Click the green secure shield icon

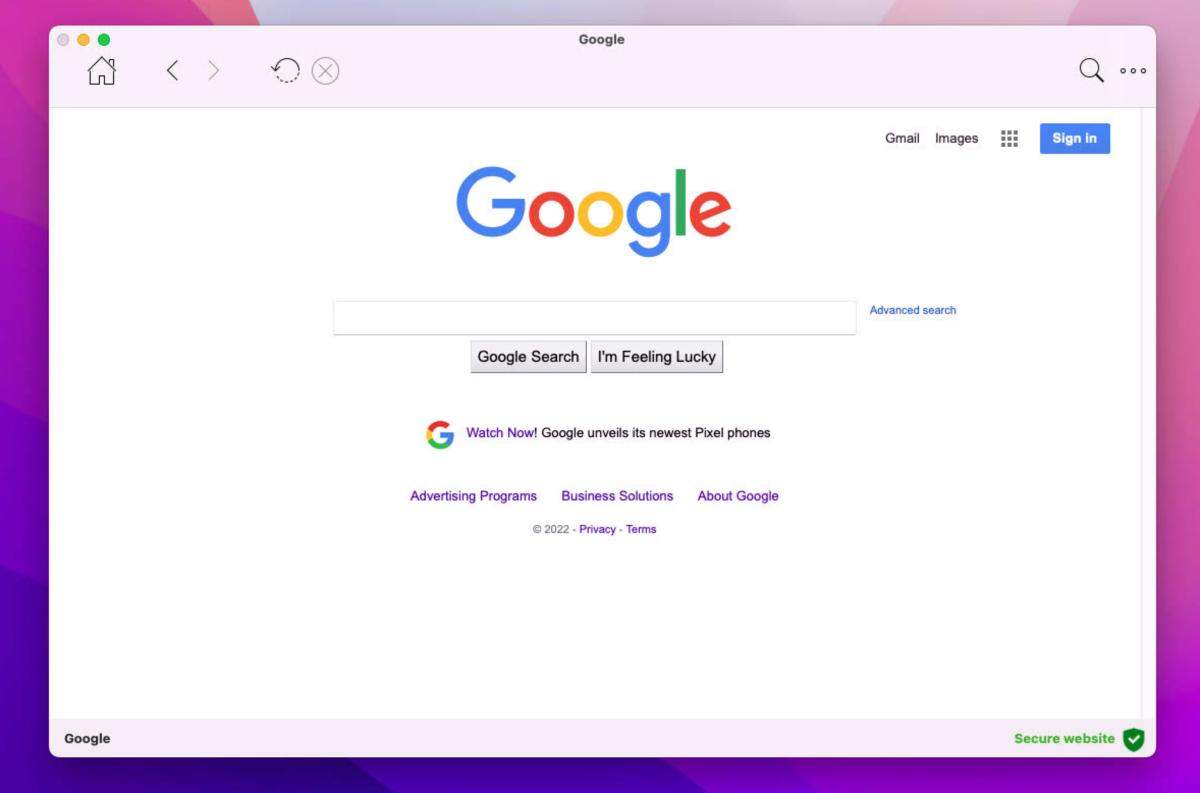[1133, 739]
